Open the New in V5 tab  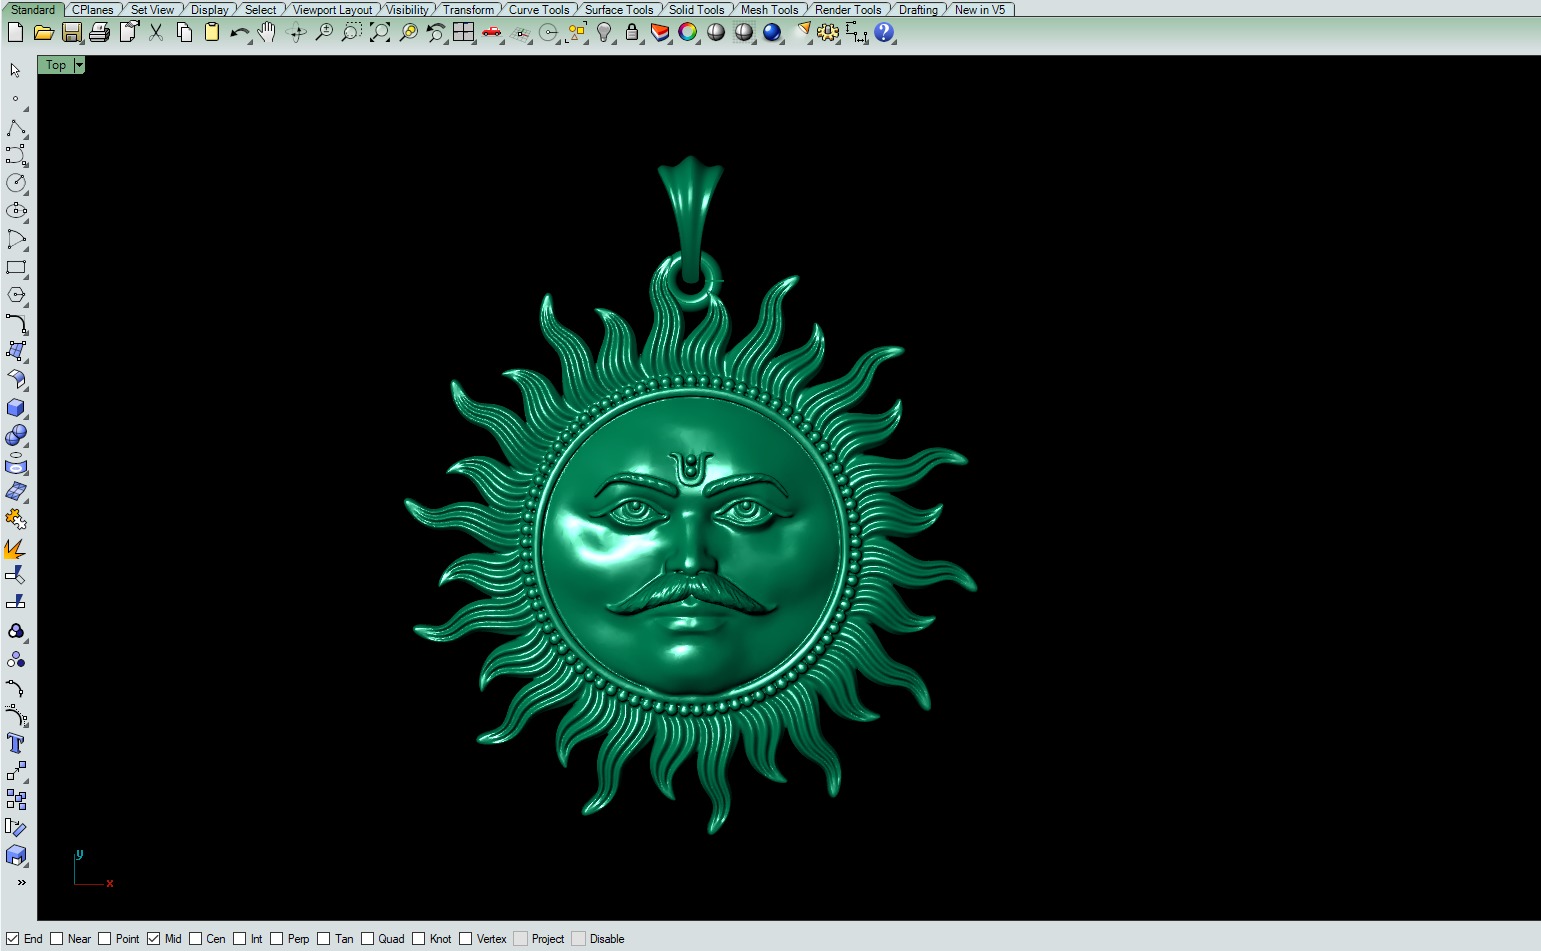point(980,10)
